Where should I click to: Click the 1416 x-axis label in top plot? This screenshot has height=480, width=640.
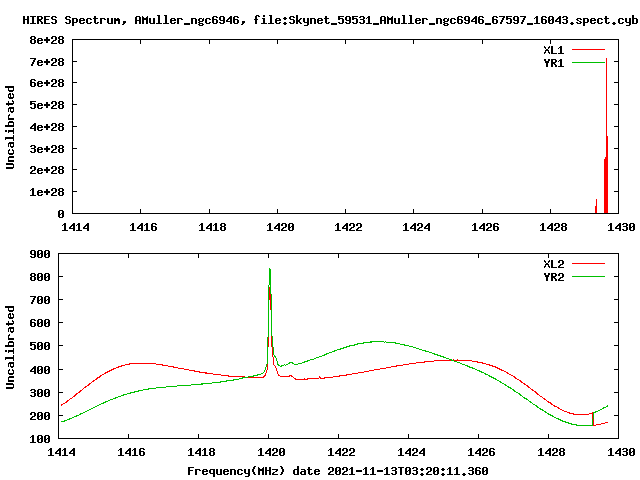pyautogui.click(x=143, y=227)
